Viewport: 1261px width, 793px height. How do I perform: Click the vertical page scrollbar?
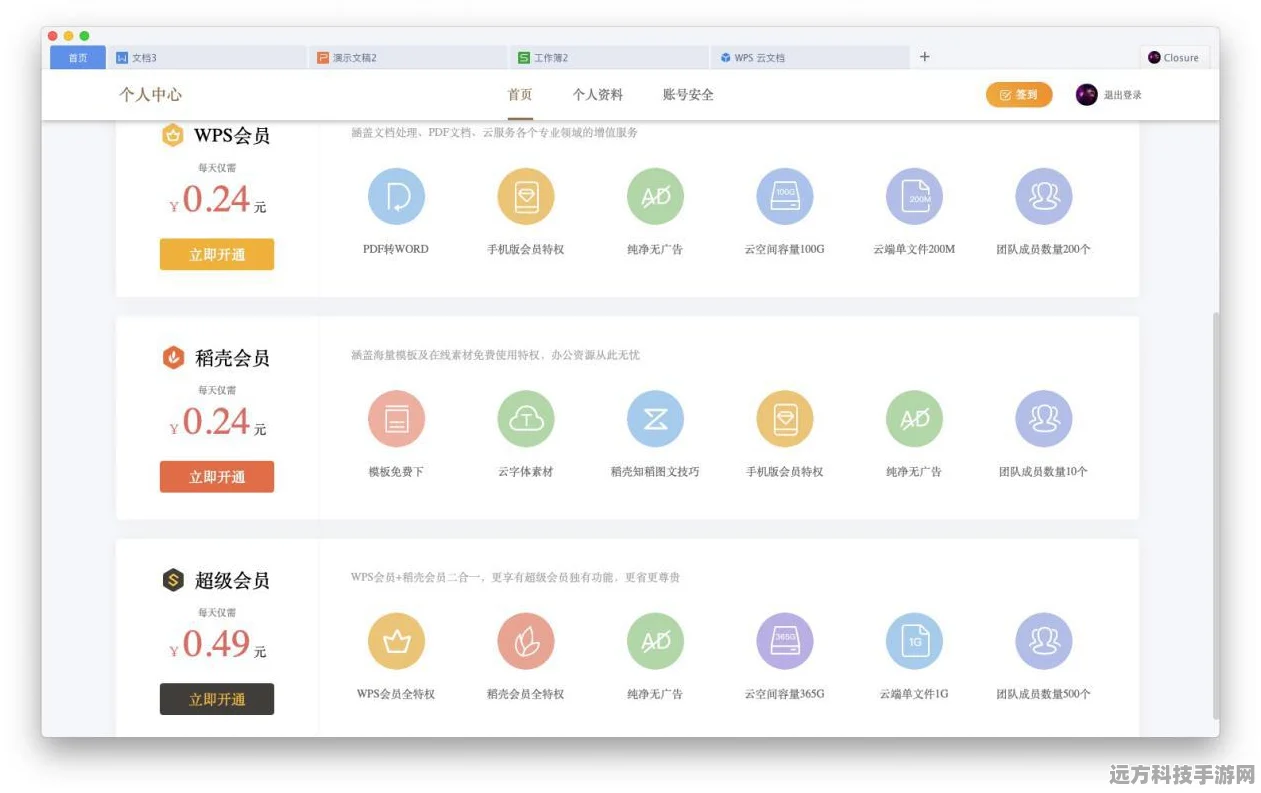tap(1215, 515)
